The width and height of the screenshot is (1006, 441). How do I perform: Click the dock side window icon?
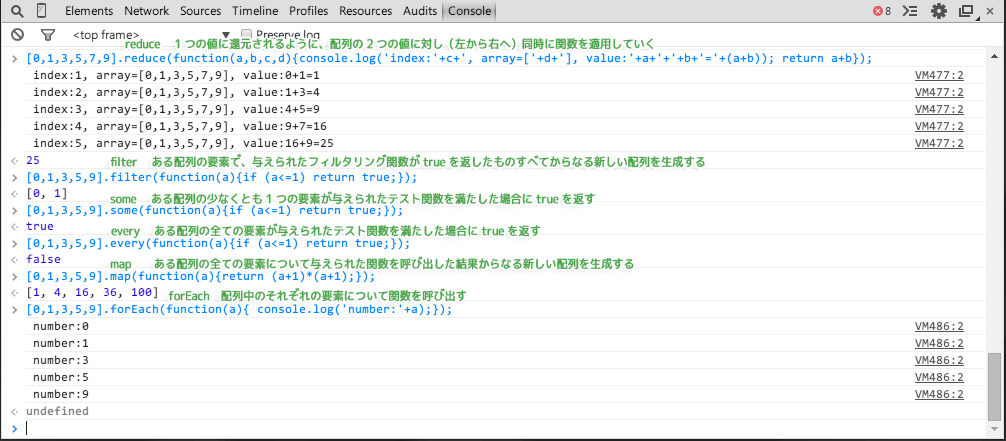(x=966, y=11)
